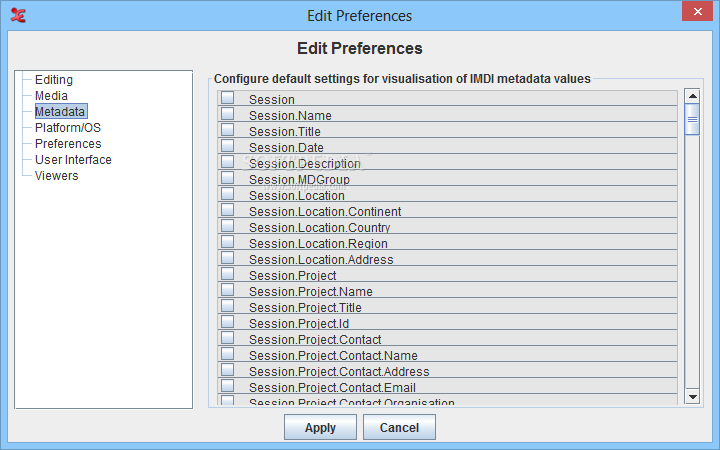This screenshot has height=450, width=720.
Task: Click the scrollbar down arrow
Action: click(692, 396)
